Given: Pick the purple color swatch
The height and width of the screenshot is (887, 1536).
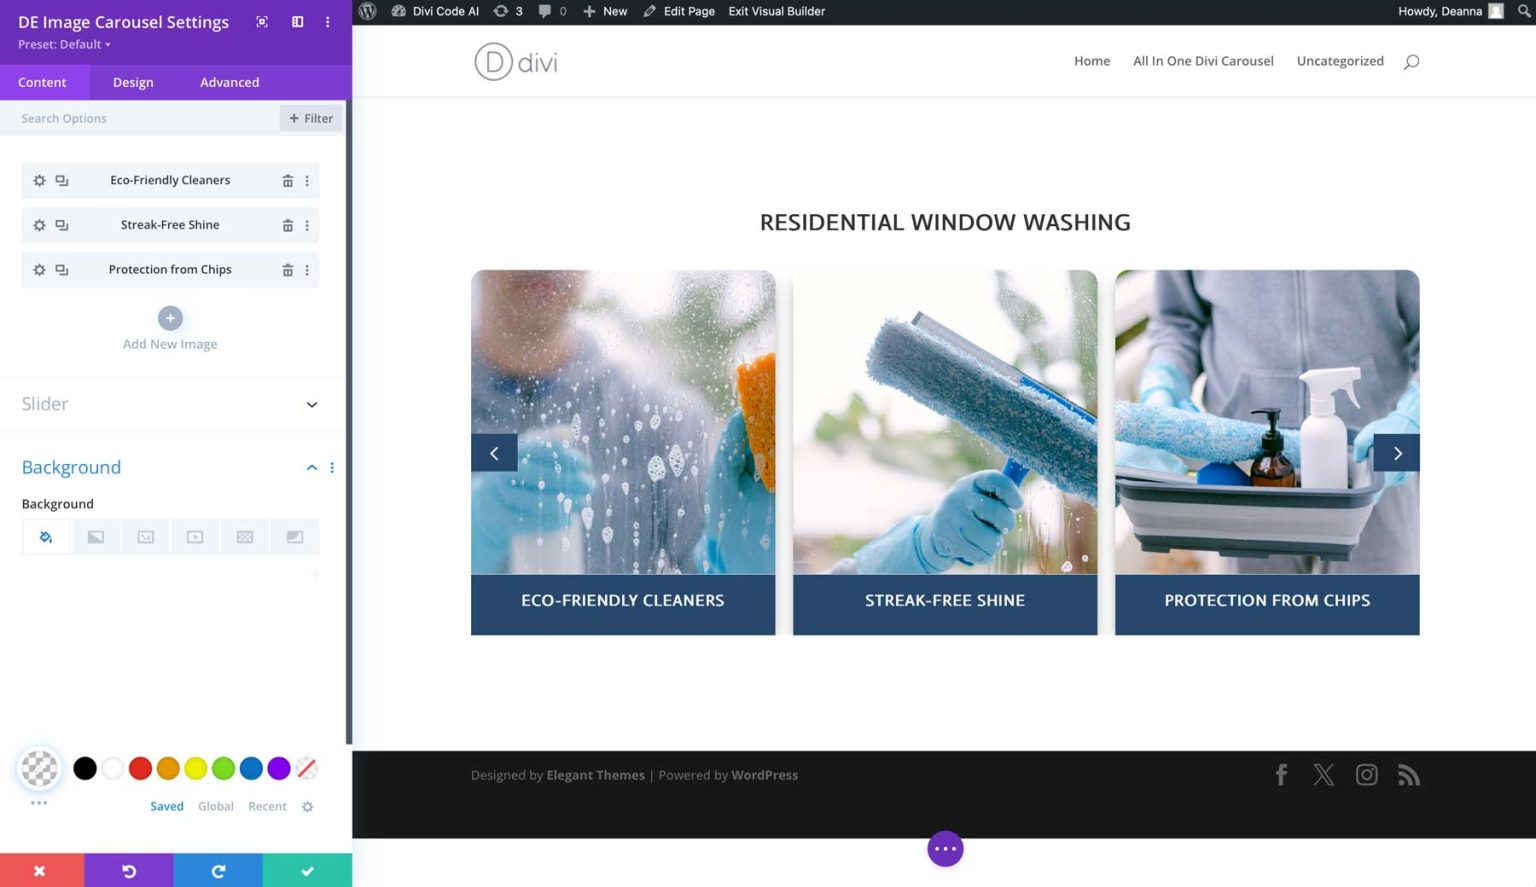Looking at the screenshot, I should pyautogui.click(x=278, y=768).
